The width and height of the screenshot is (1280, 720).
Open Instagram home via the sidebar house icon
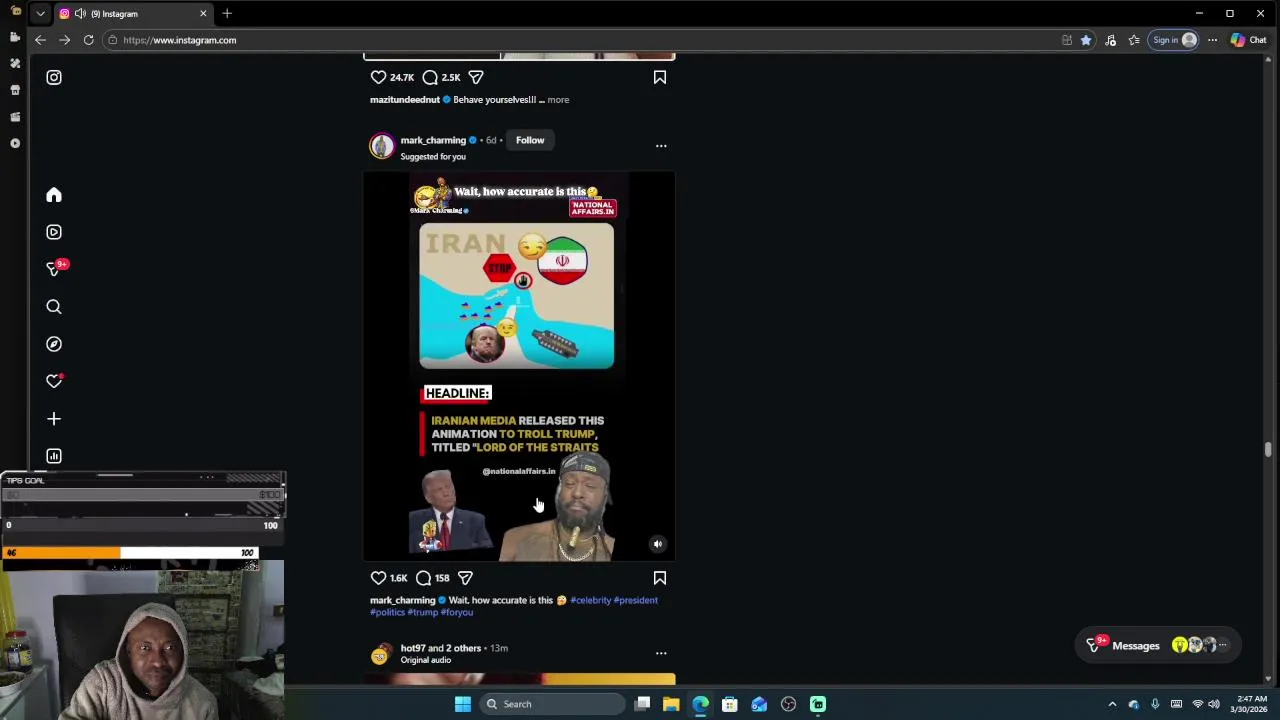[54, 195]
